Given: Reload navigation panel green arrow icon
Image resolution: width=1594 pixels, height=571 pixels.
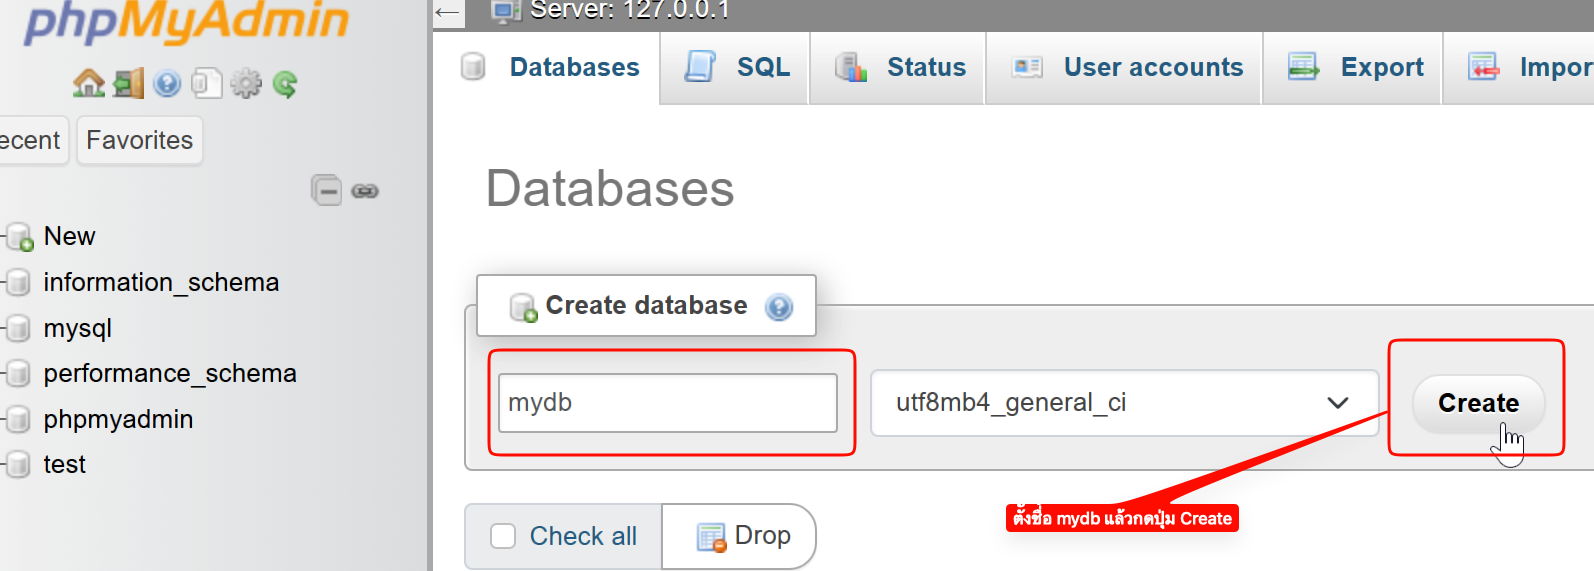Looking at the screenshot, I should point(285,84).
